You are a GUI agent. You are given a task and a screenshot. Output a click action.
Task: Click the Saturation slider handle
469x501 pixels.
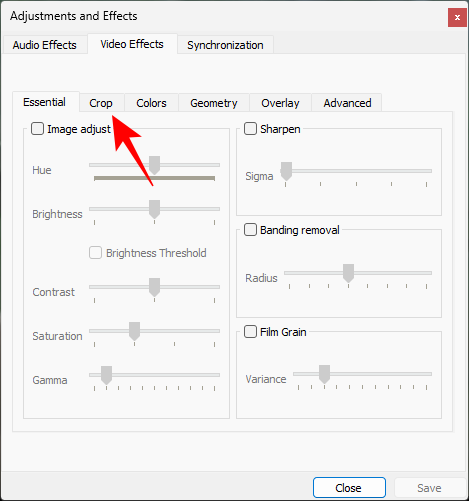point(134,331)
